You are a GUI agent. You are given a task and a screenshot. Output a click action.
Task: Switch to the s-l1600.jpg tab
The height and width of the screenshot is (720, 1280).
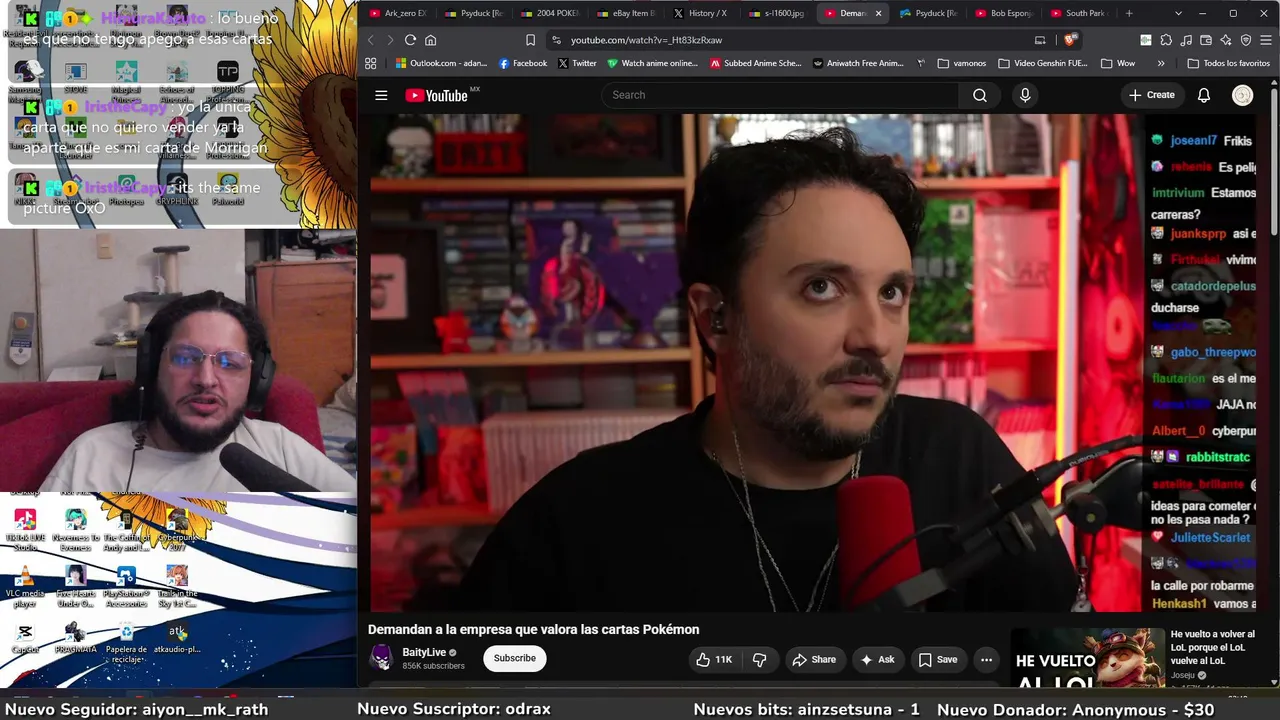pos(777,13)
